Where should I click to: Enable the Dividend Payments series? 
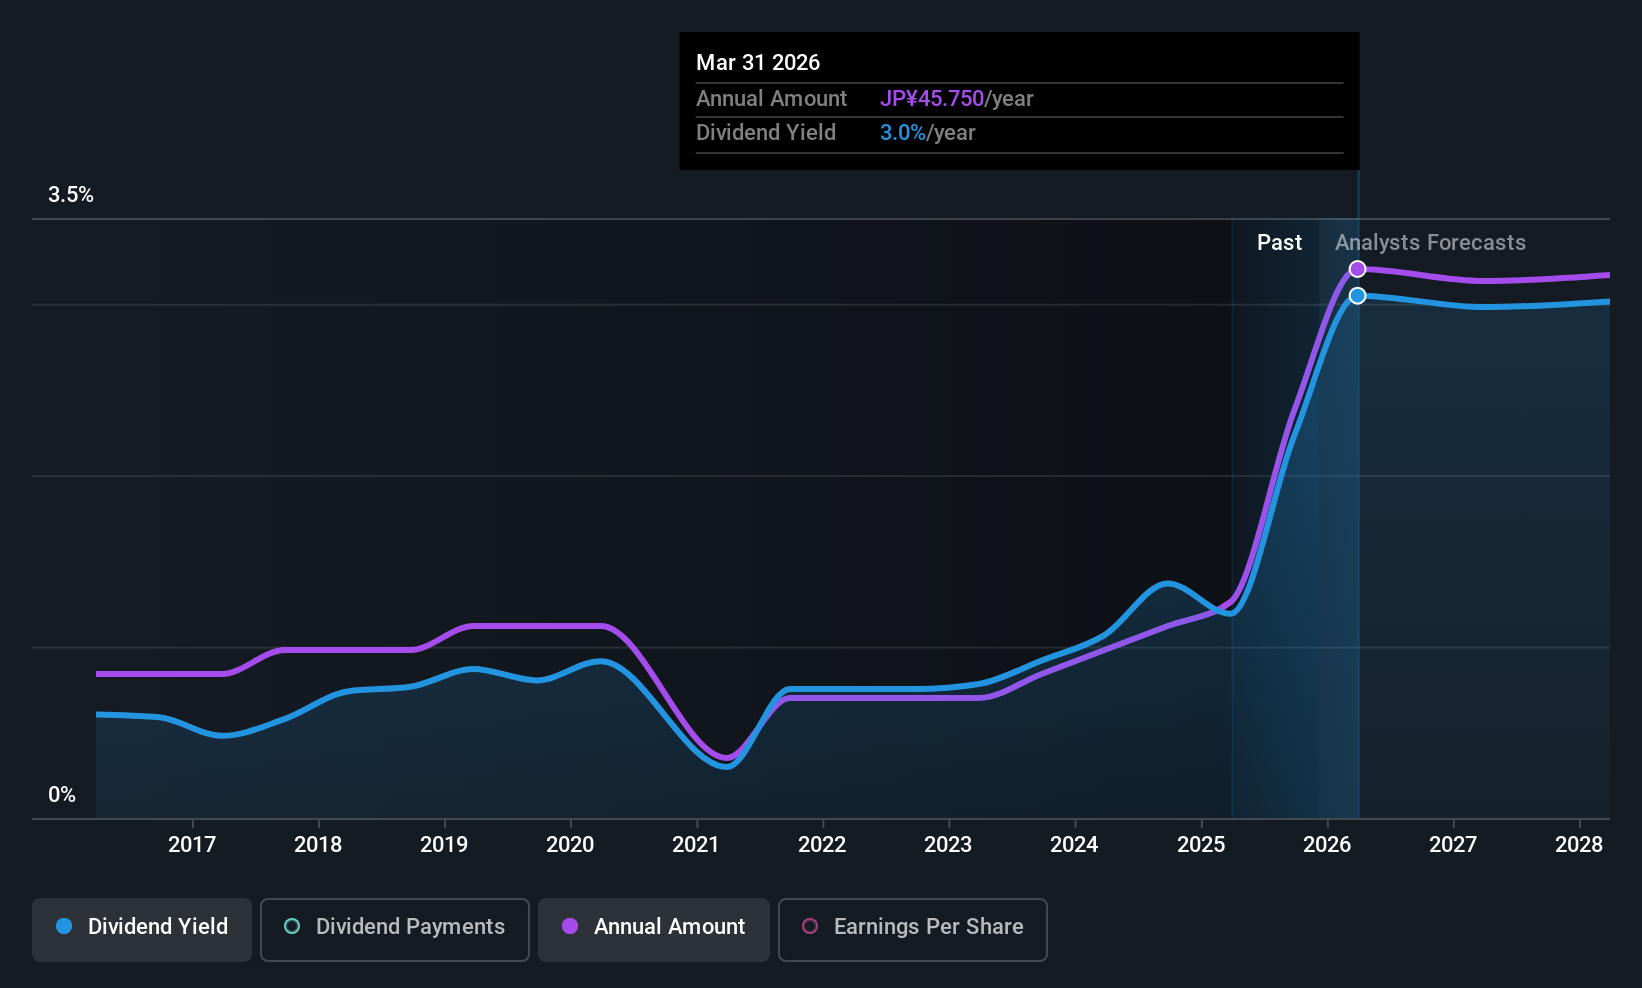(395, 930)
